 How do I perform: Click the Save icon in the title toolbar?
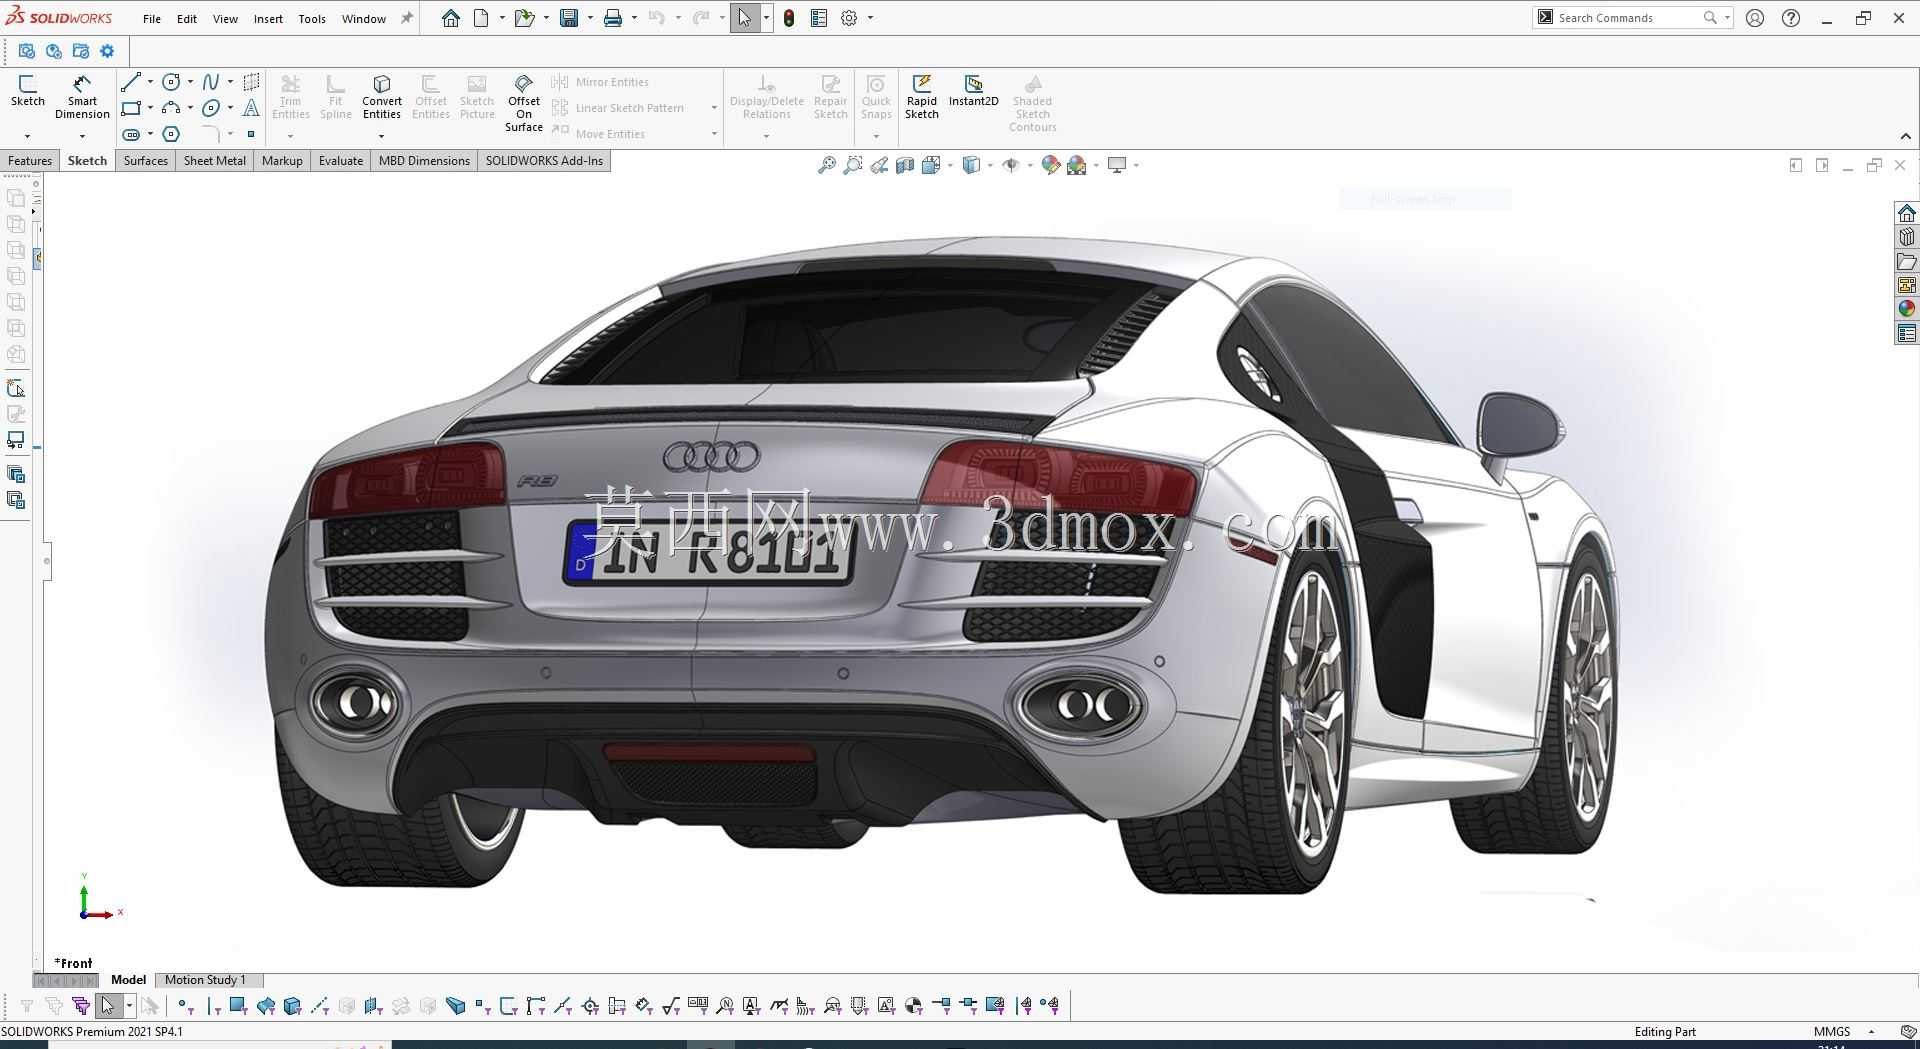[569, 18]
